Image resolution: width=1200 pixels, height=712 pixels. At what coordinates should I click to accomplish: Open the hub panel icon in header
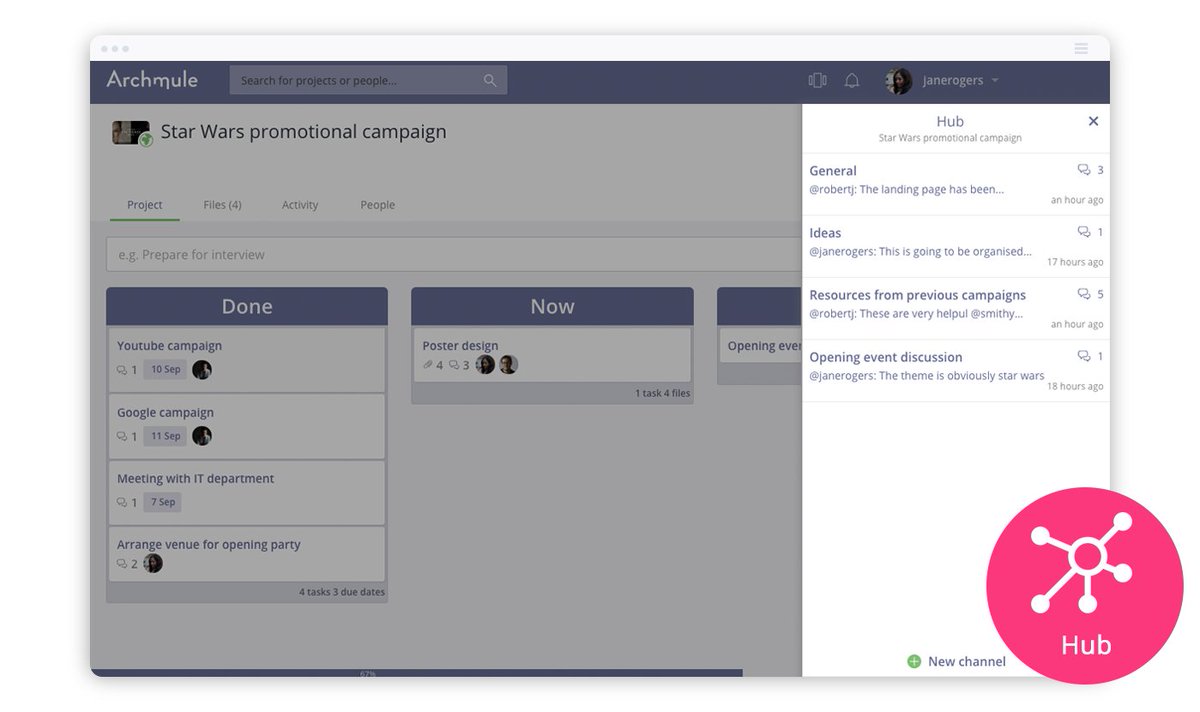pyautogui.click(x=818, y=81)
